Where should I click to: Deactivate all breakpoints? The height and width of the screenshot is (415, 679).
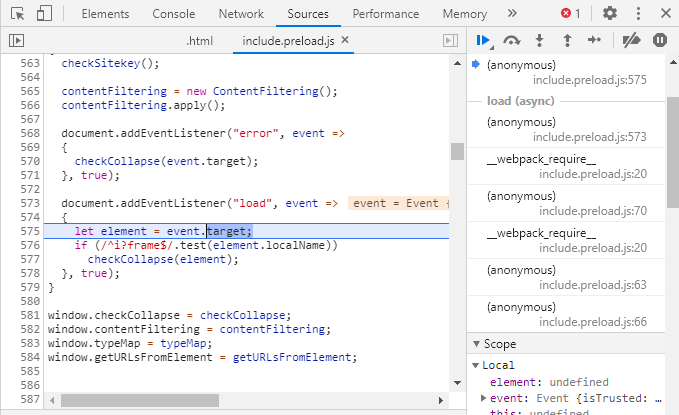(x=631, y=40)
